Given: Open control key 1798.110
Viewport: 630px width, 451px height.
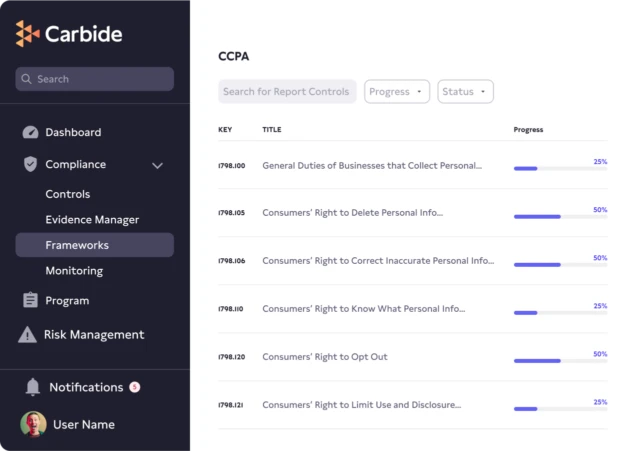Looking at the screenshot, I should [231, 309].
